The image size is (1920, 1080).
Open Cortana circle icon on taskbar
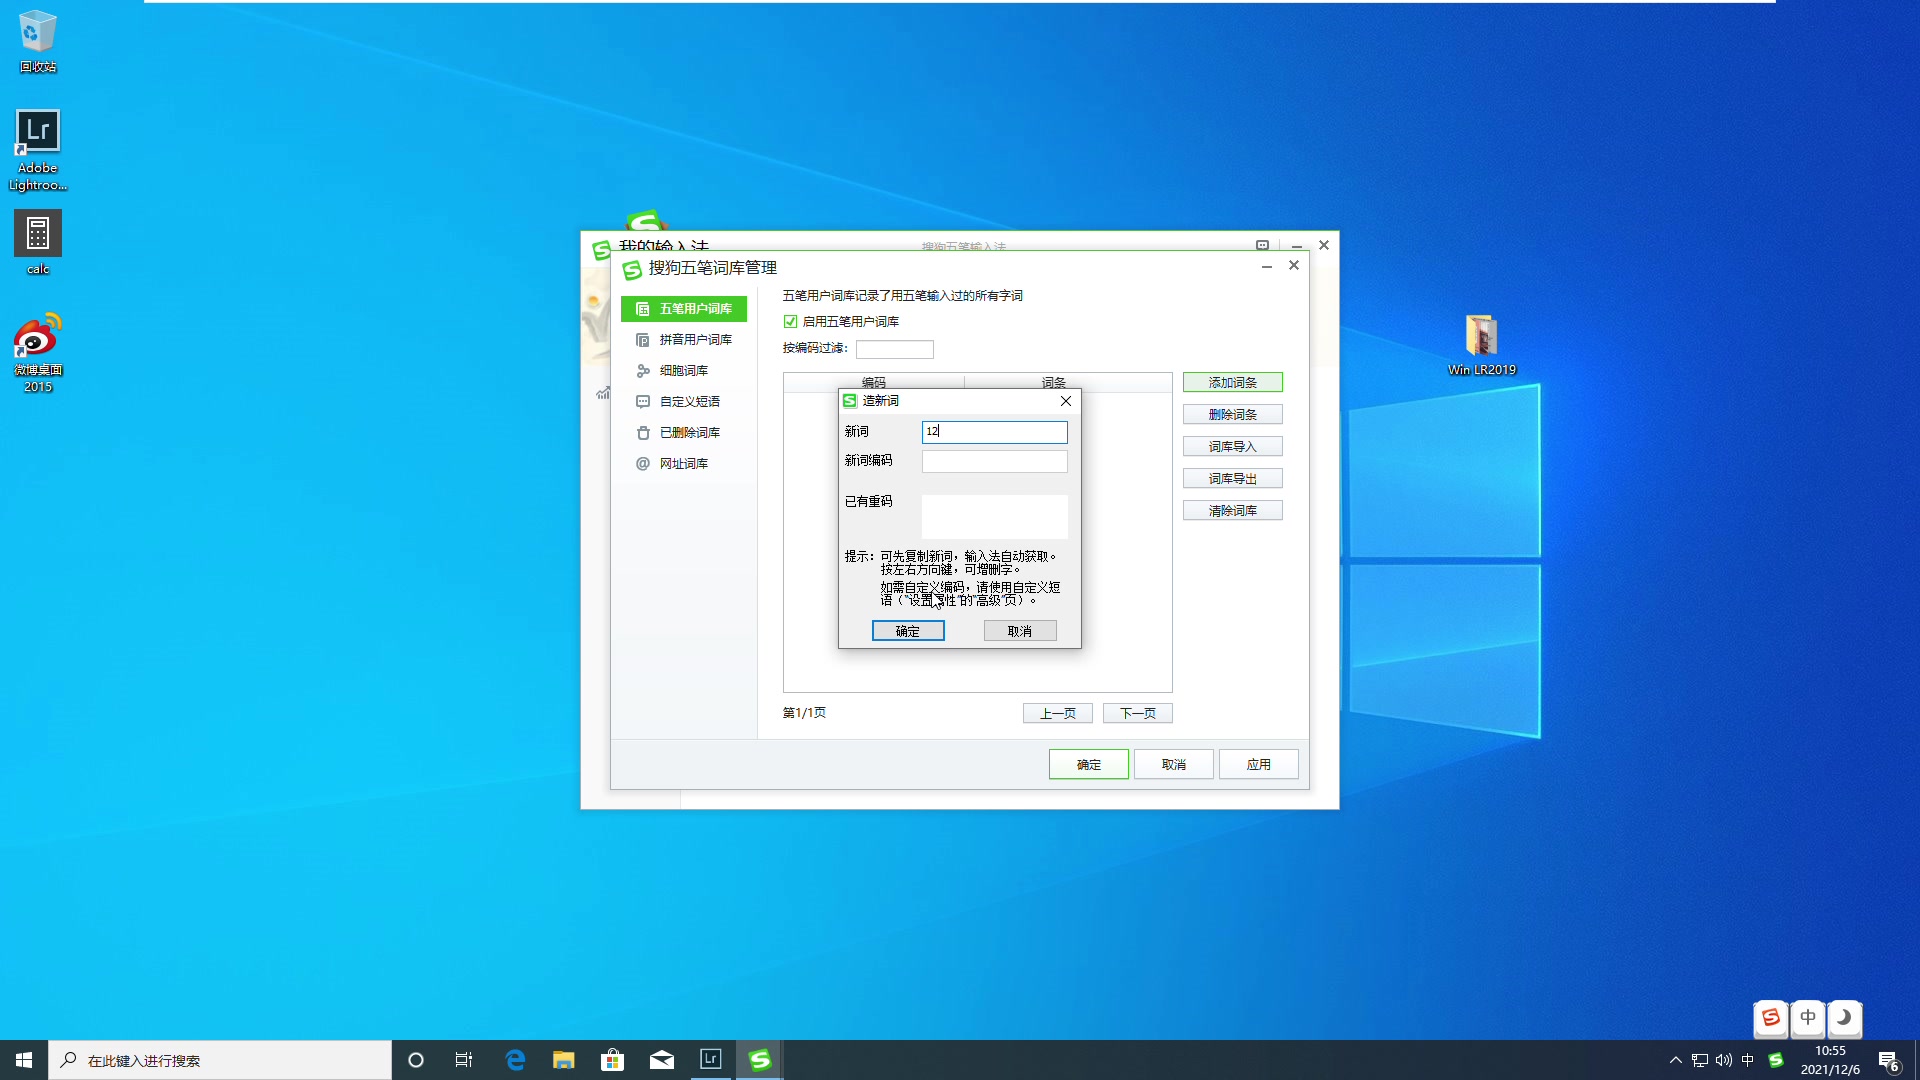(x=416, y=1060)
